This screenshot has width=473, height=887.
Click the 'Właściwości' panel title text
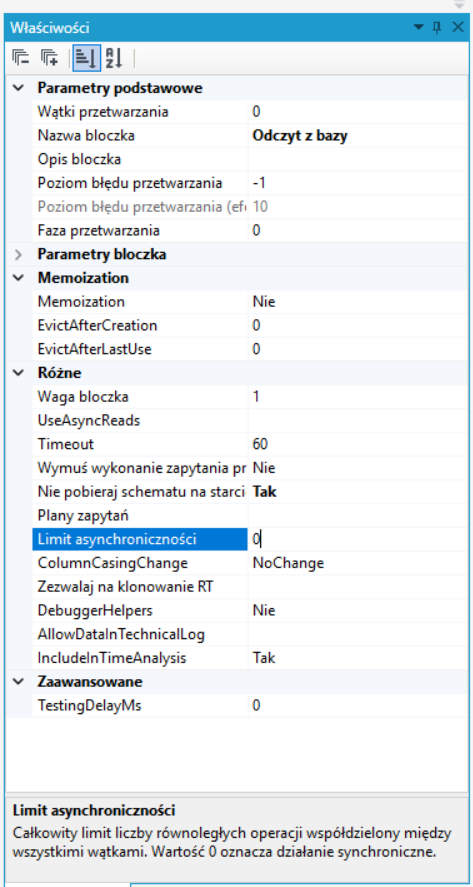(x=50, y=28)
